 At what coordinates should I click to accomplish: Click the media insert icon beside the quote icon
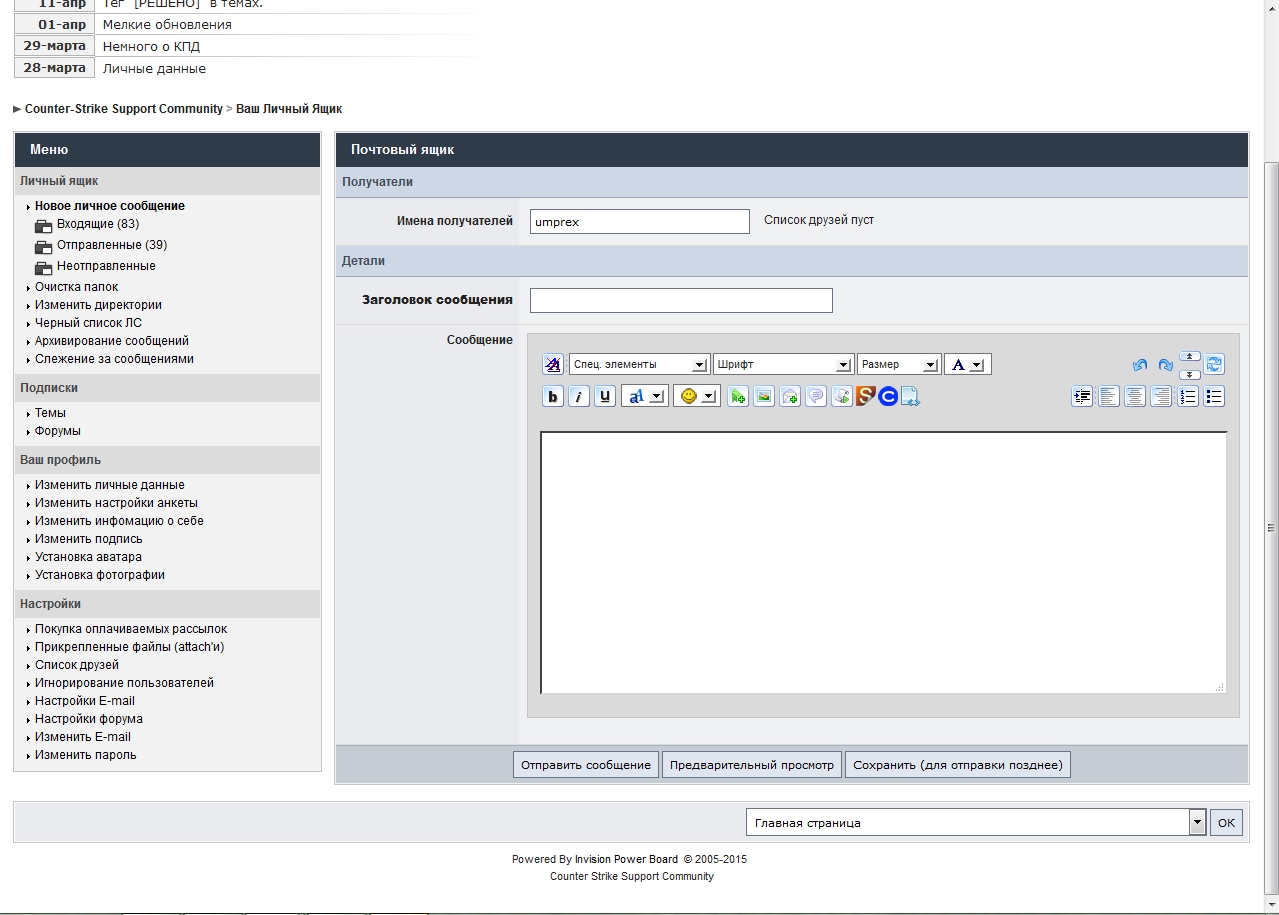coord(842,397)
